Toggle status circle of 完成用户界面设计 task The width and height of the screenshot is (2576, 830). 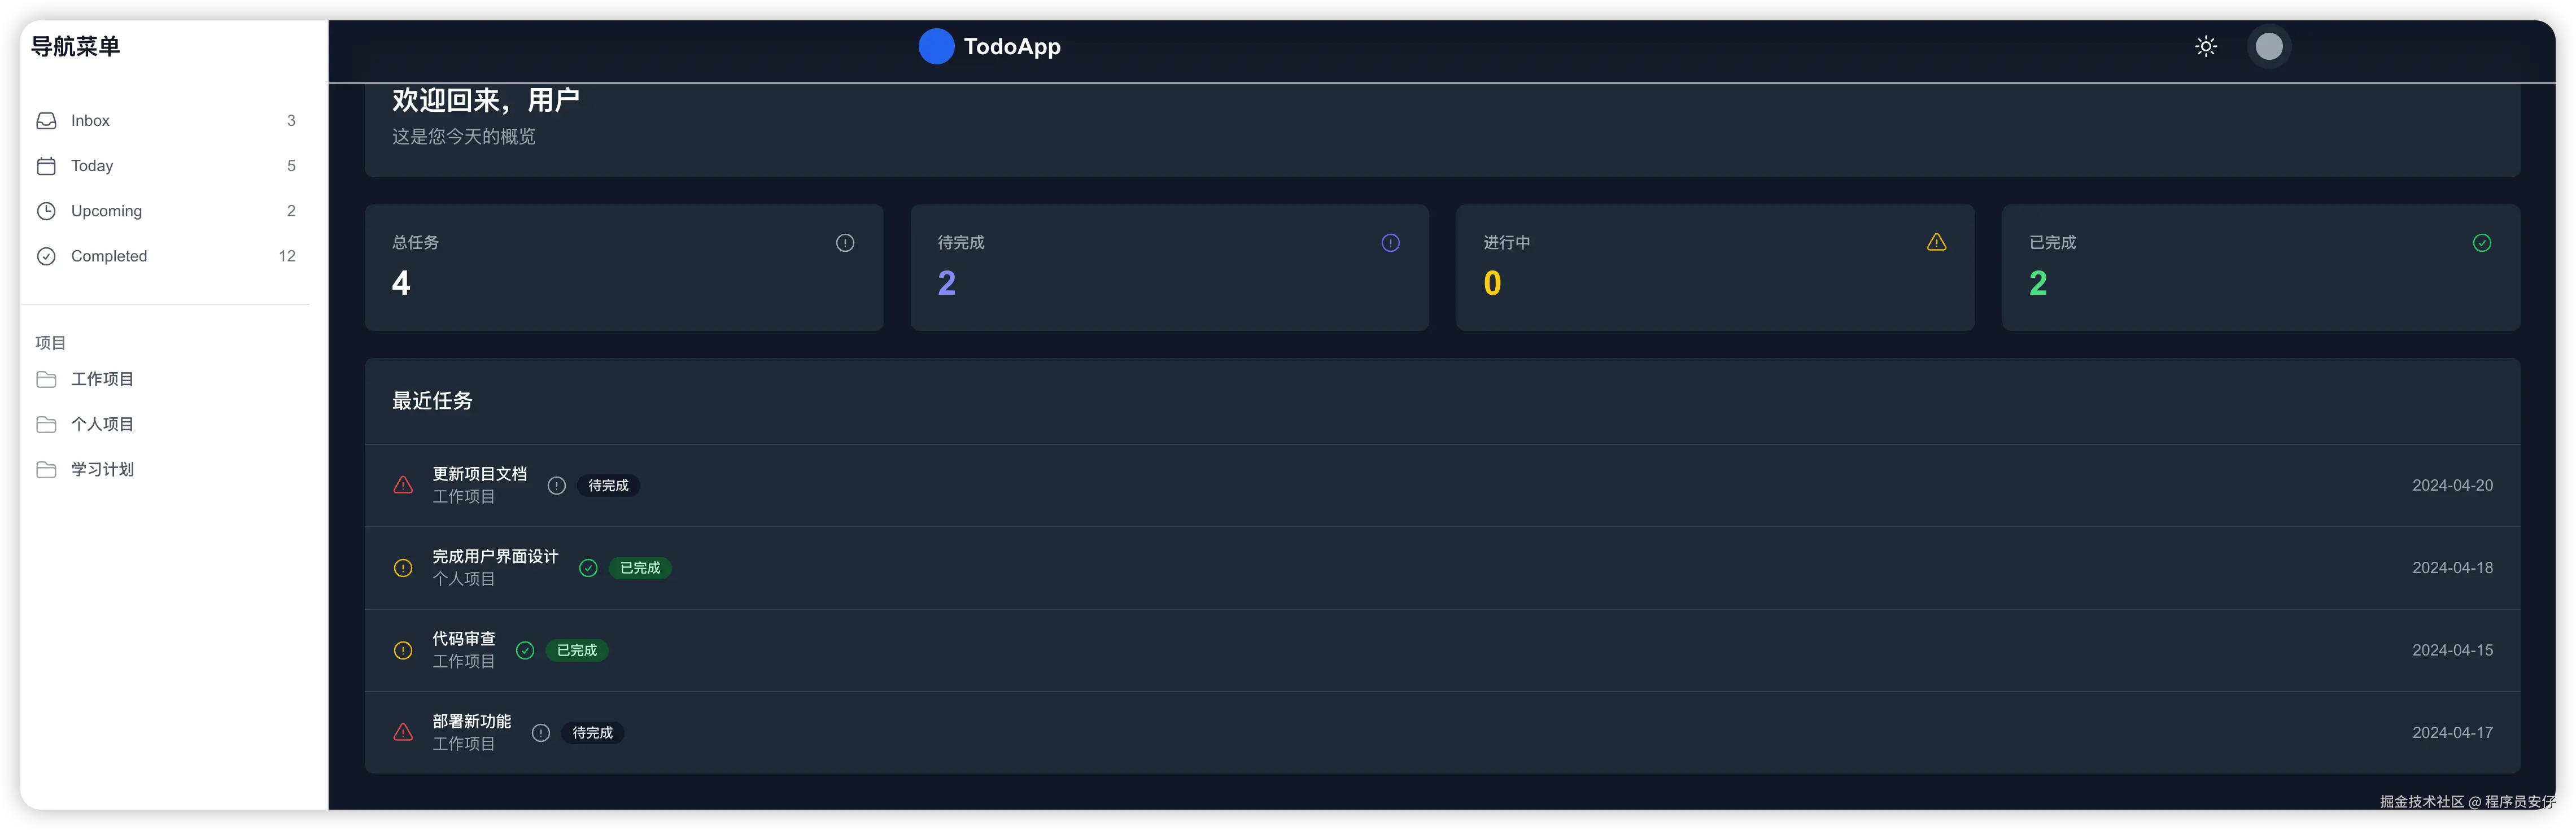(x=588, y=568)
